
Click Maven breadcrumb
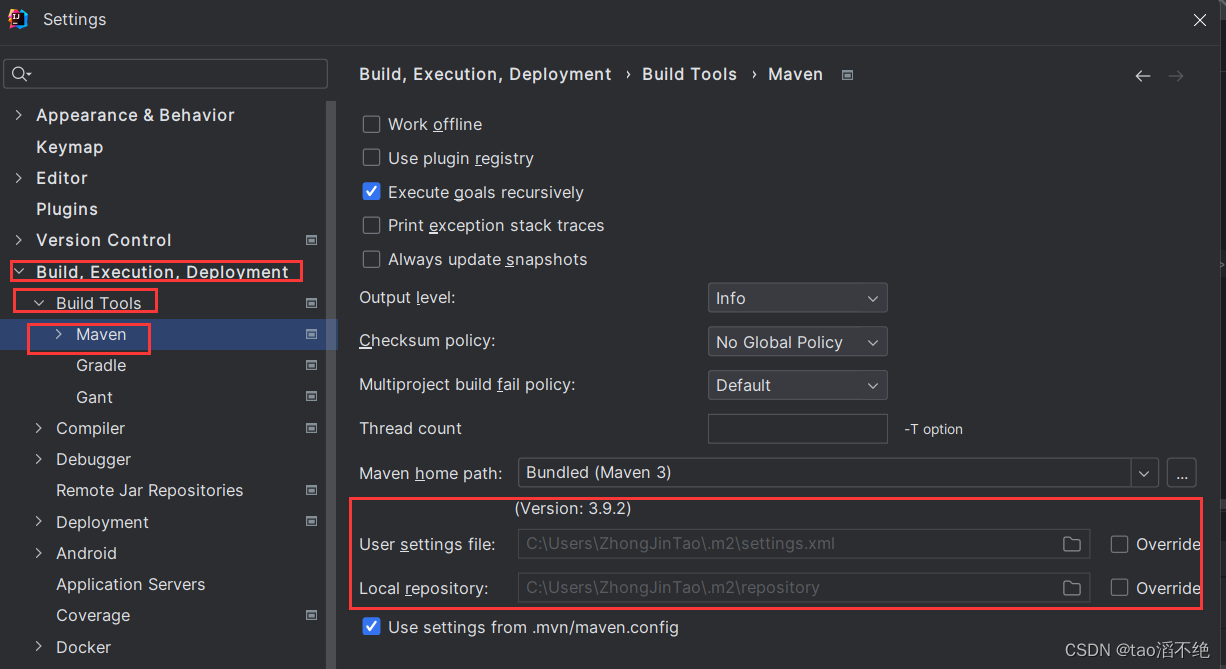795,74
